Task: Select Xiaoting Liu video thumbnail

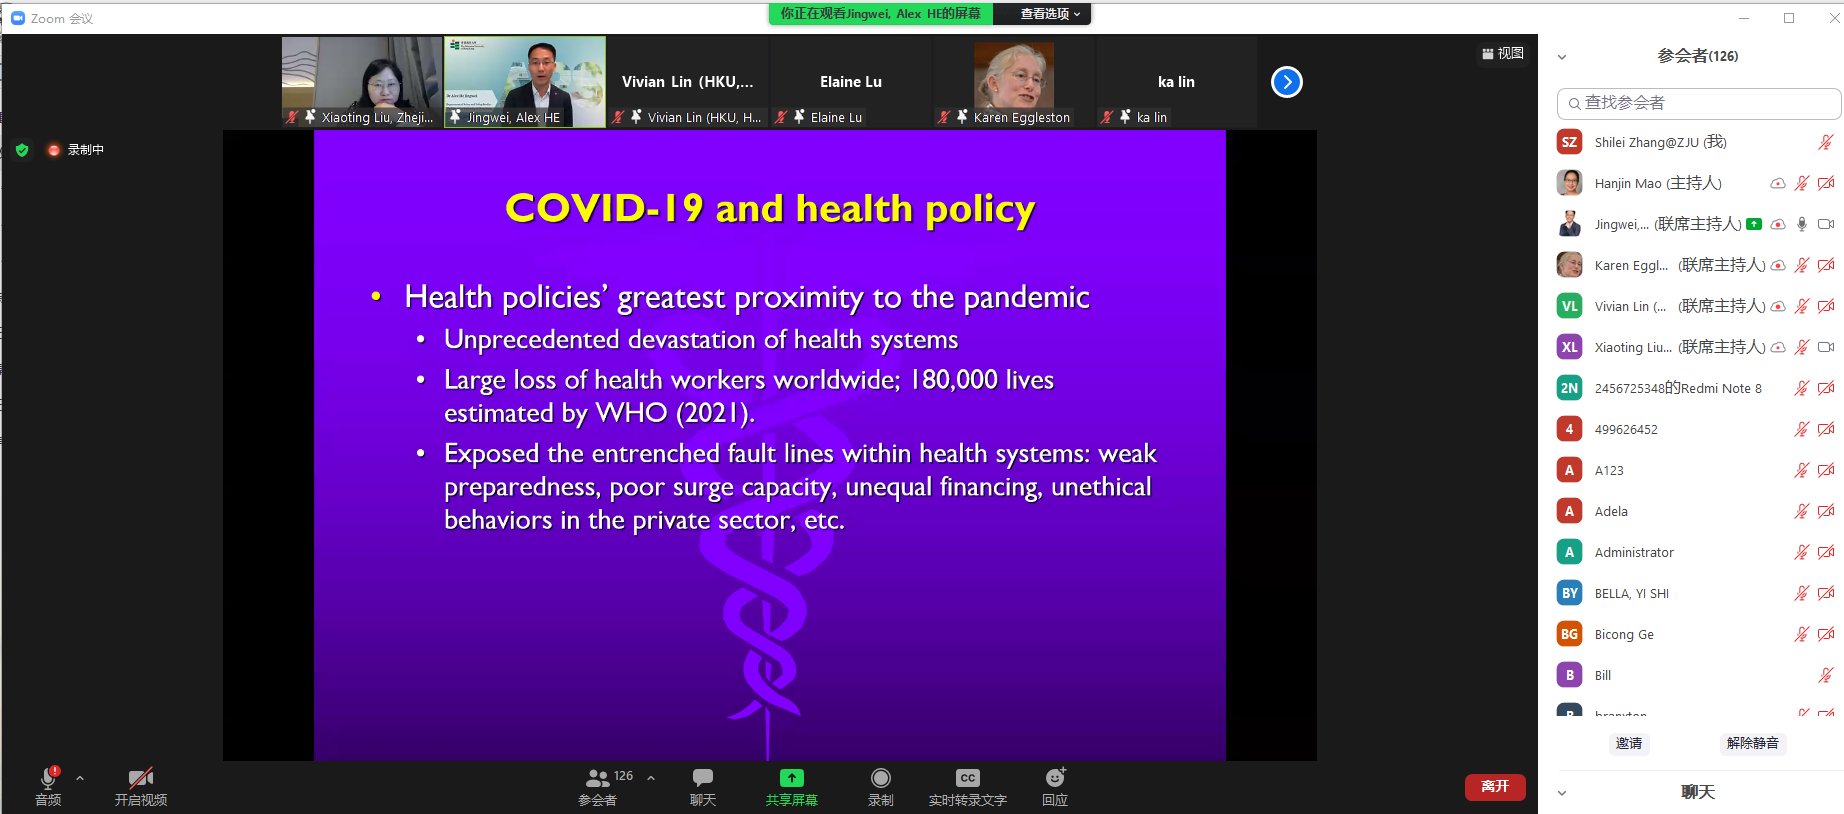Action: click(x=362, y=82)
